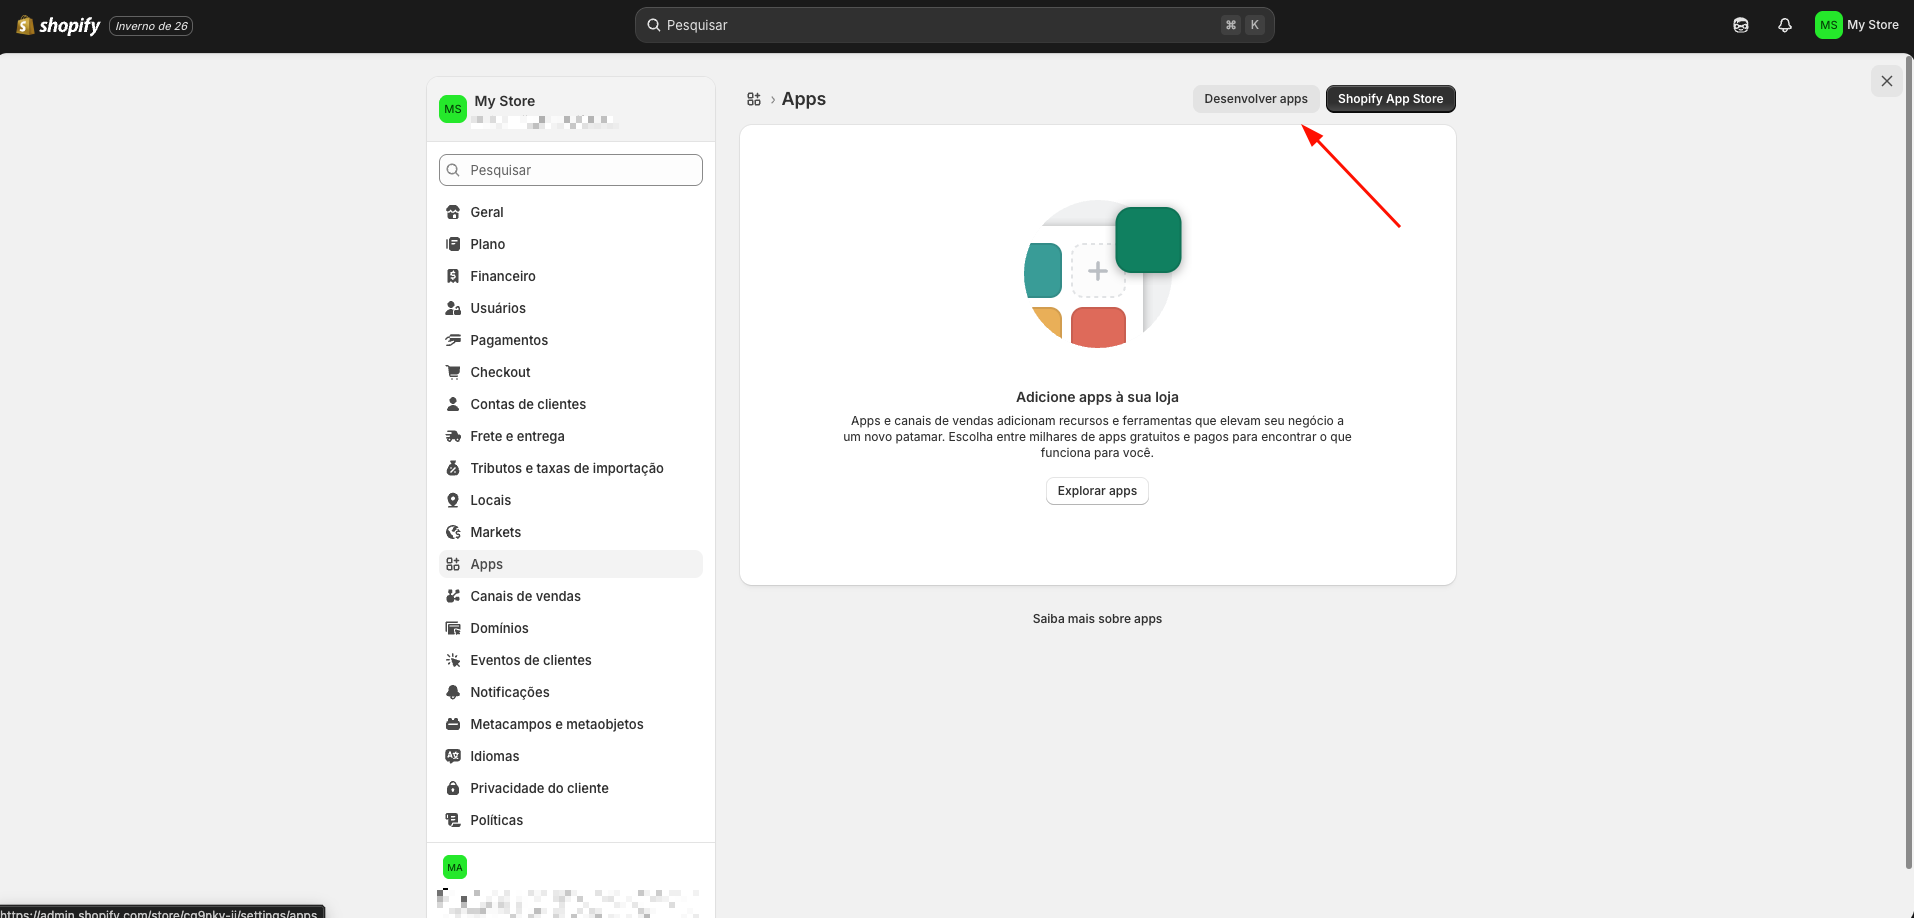Open Geral settings
The image size is (1914, 918).
coord(570,212)
